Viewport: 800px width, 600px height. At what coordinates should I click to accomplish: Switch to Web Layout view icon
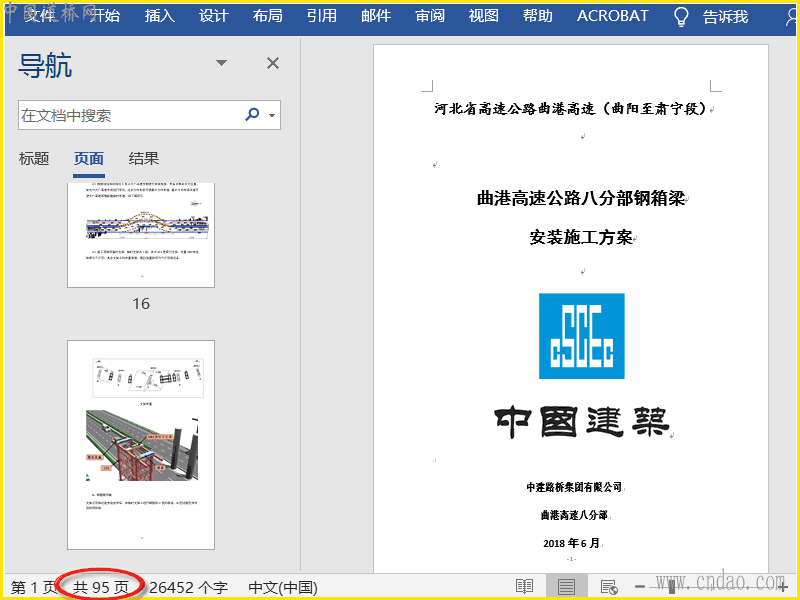609,587
